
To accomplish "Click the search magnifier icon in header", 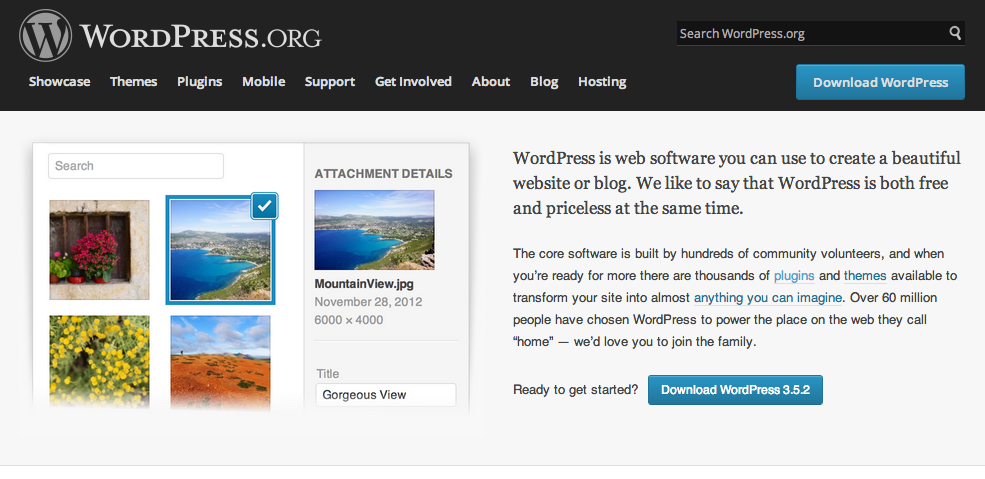I will pos(955,33).
